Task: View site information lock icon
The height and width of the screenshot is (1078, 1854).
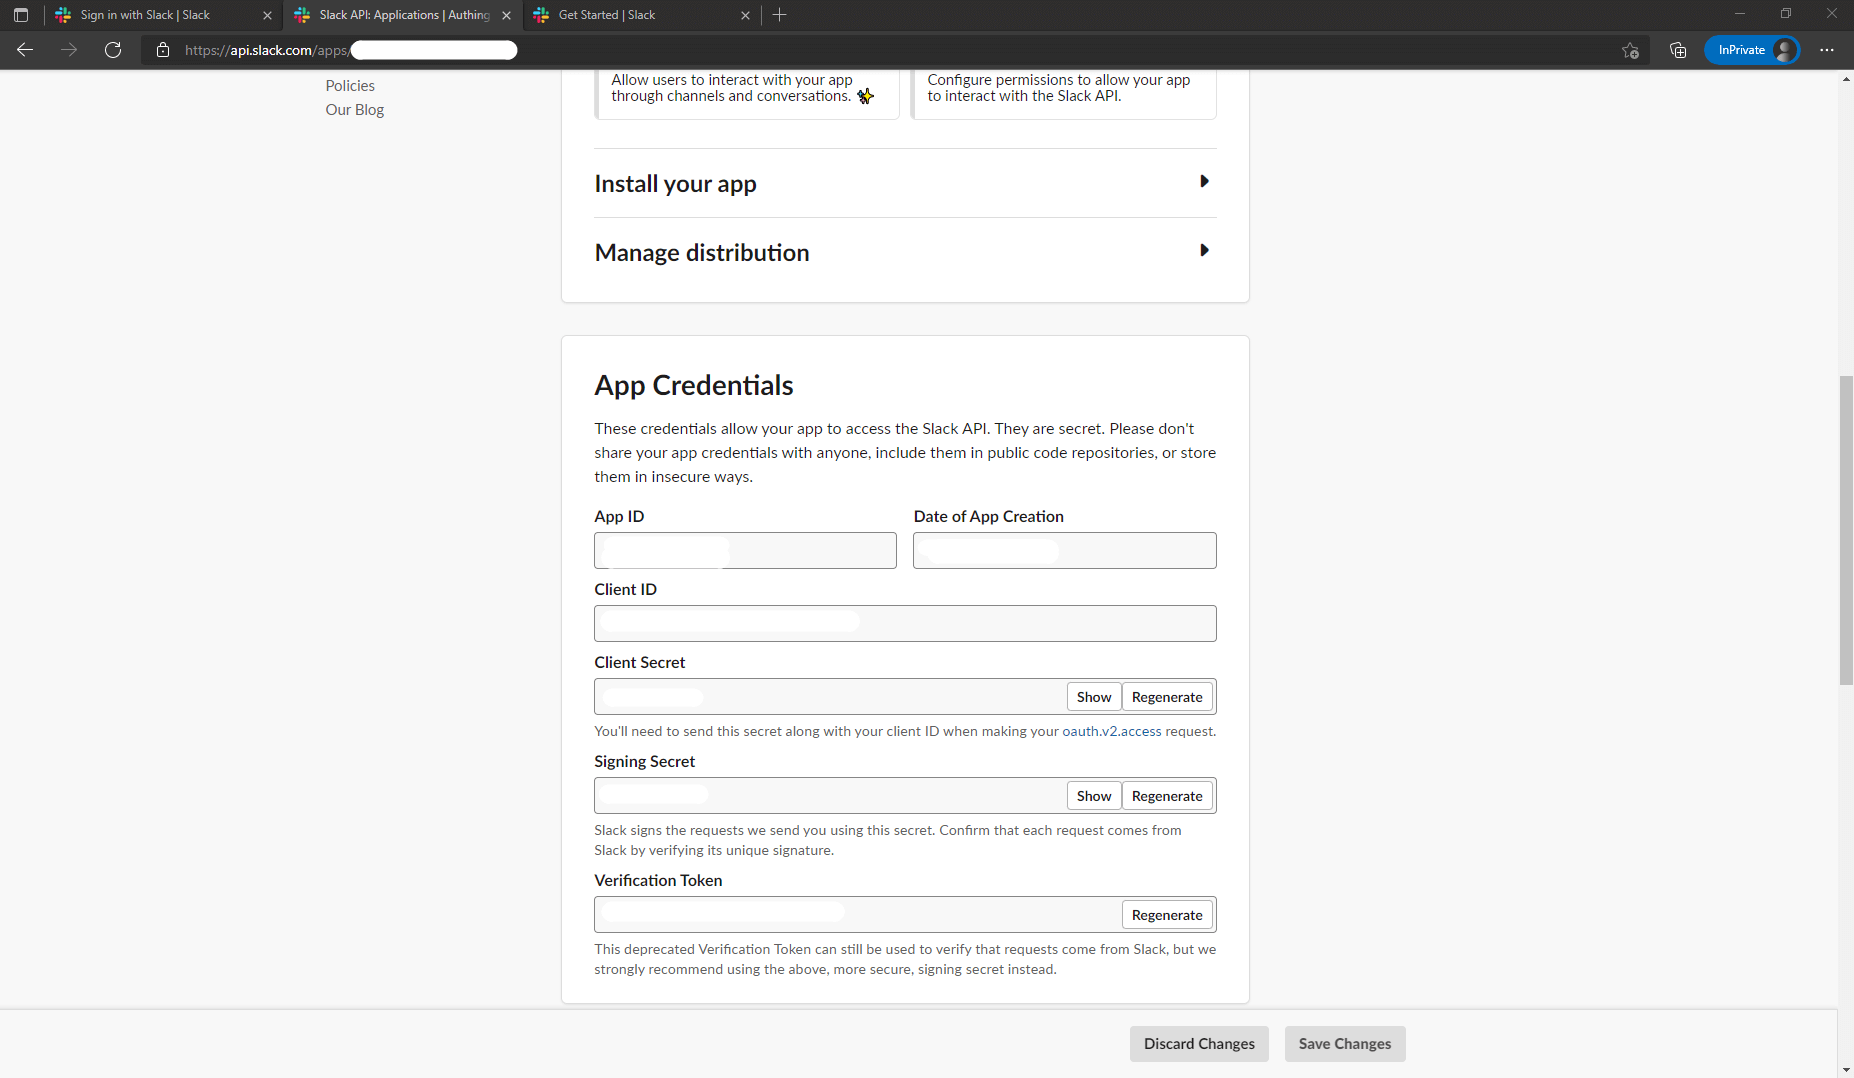Action: [163, 50]
